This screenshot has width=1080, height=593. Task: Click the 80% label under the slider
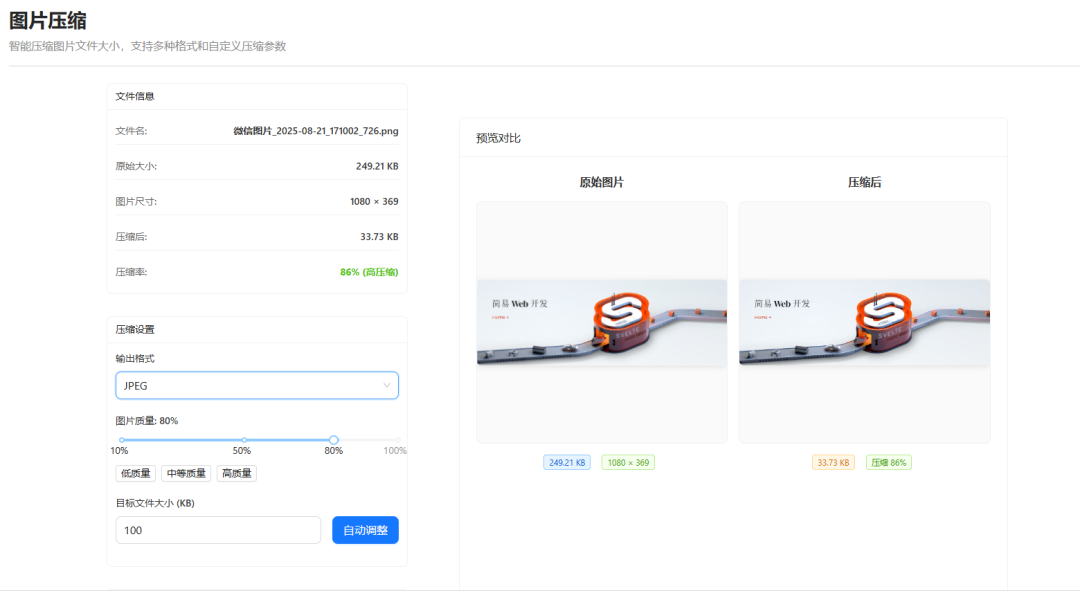click(x=333, y=450)
